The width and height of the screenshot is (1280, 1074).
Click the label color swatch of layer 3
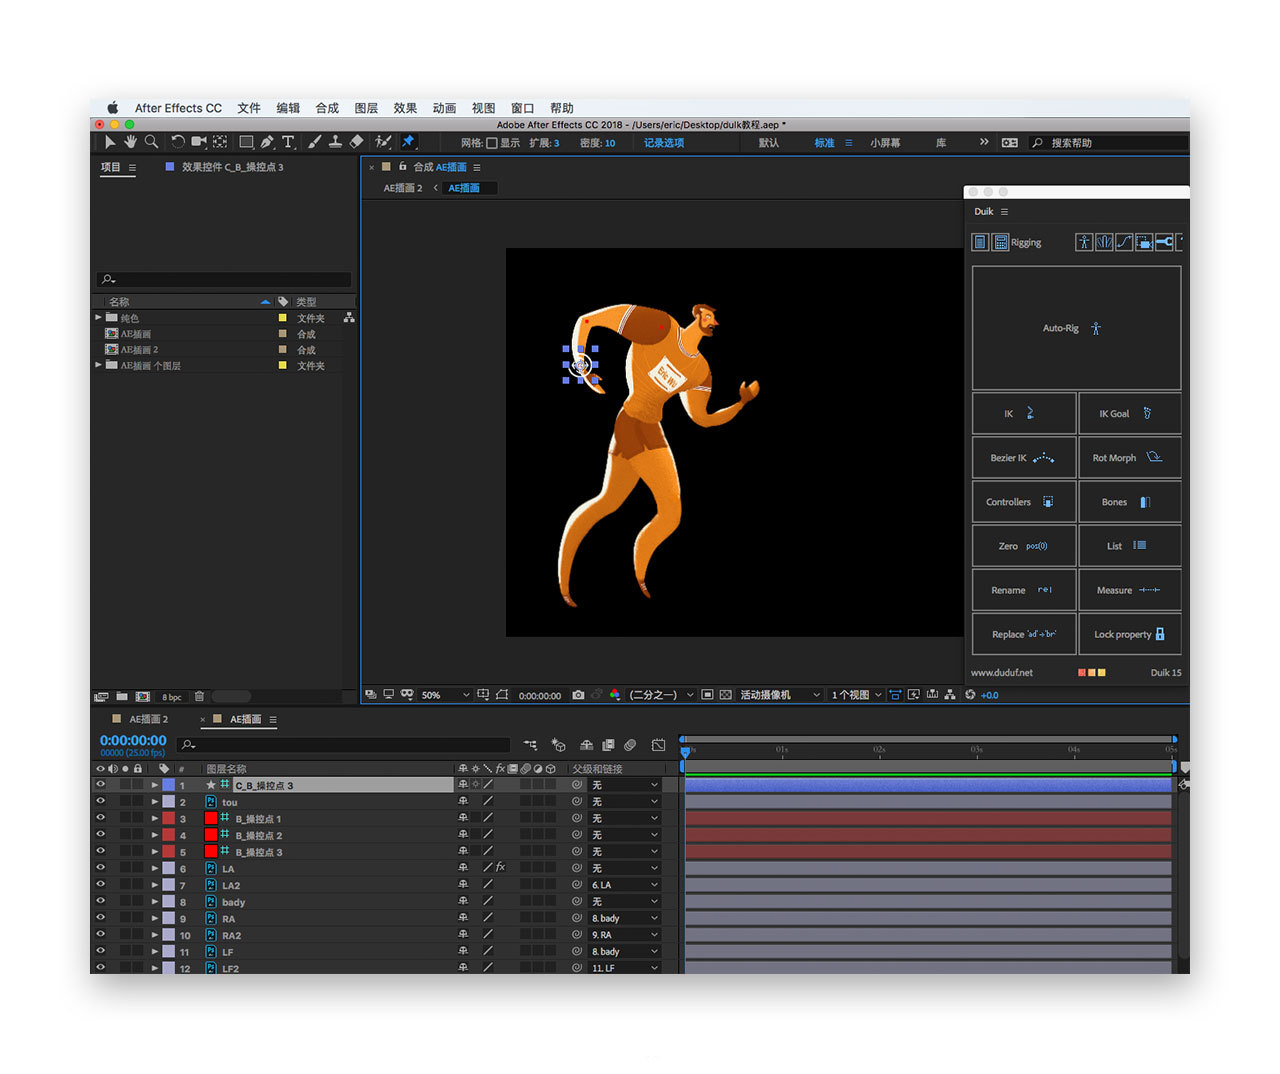pos(168,818)
